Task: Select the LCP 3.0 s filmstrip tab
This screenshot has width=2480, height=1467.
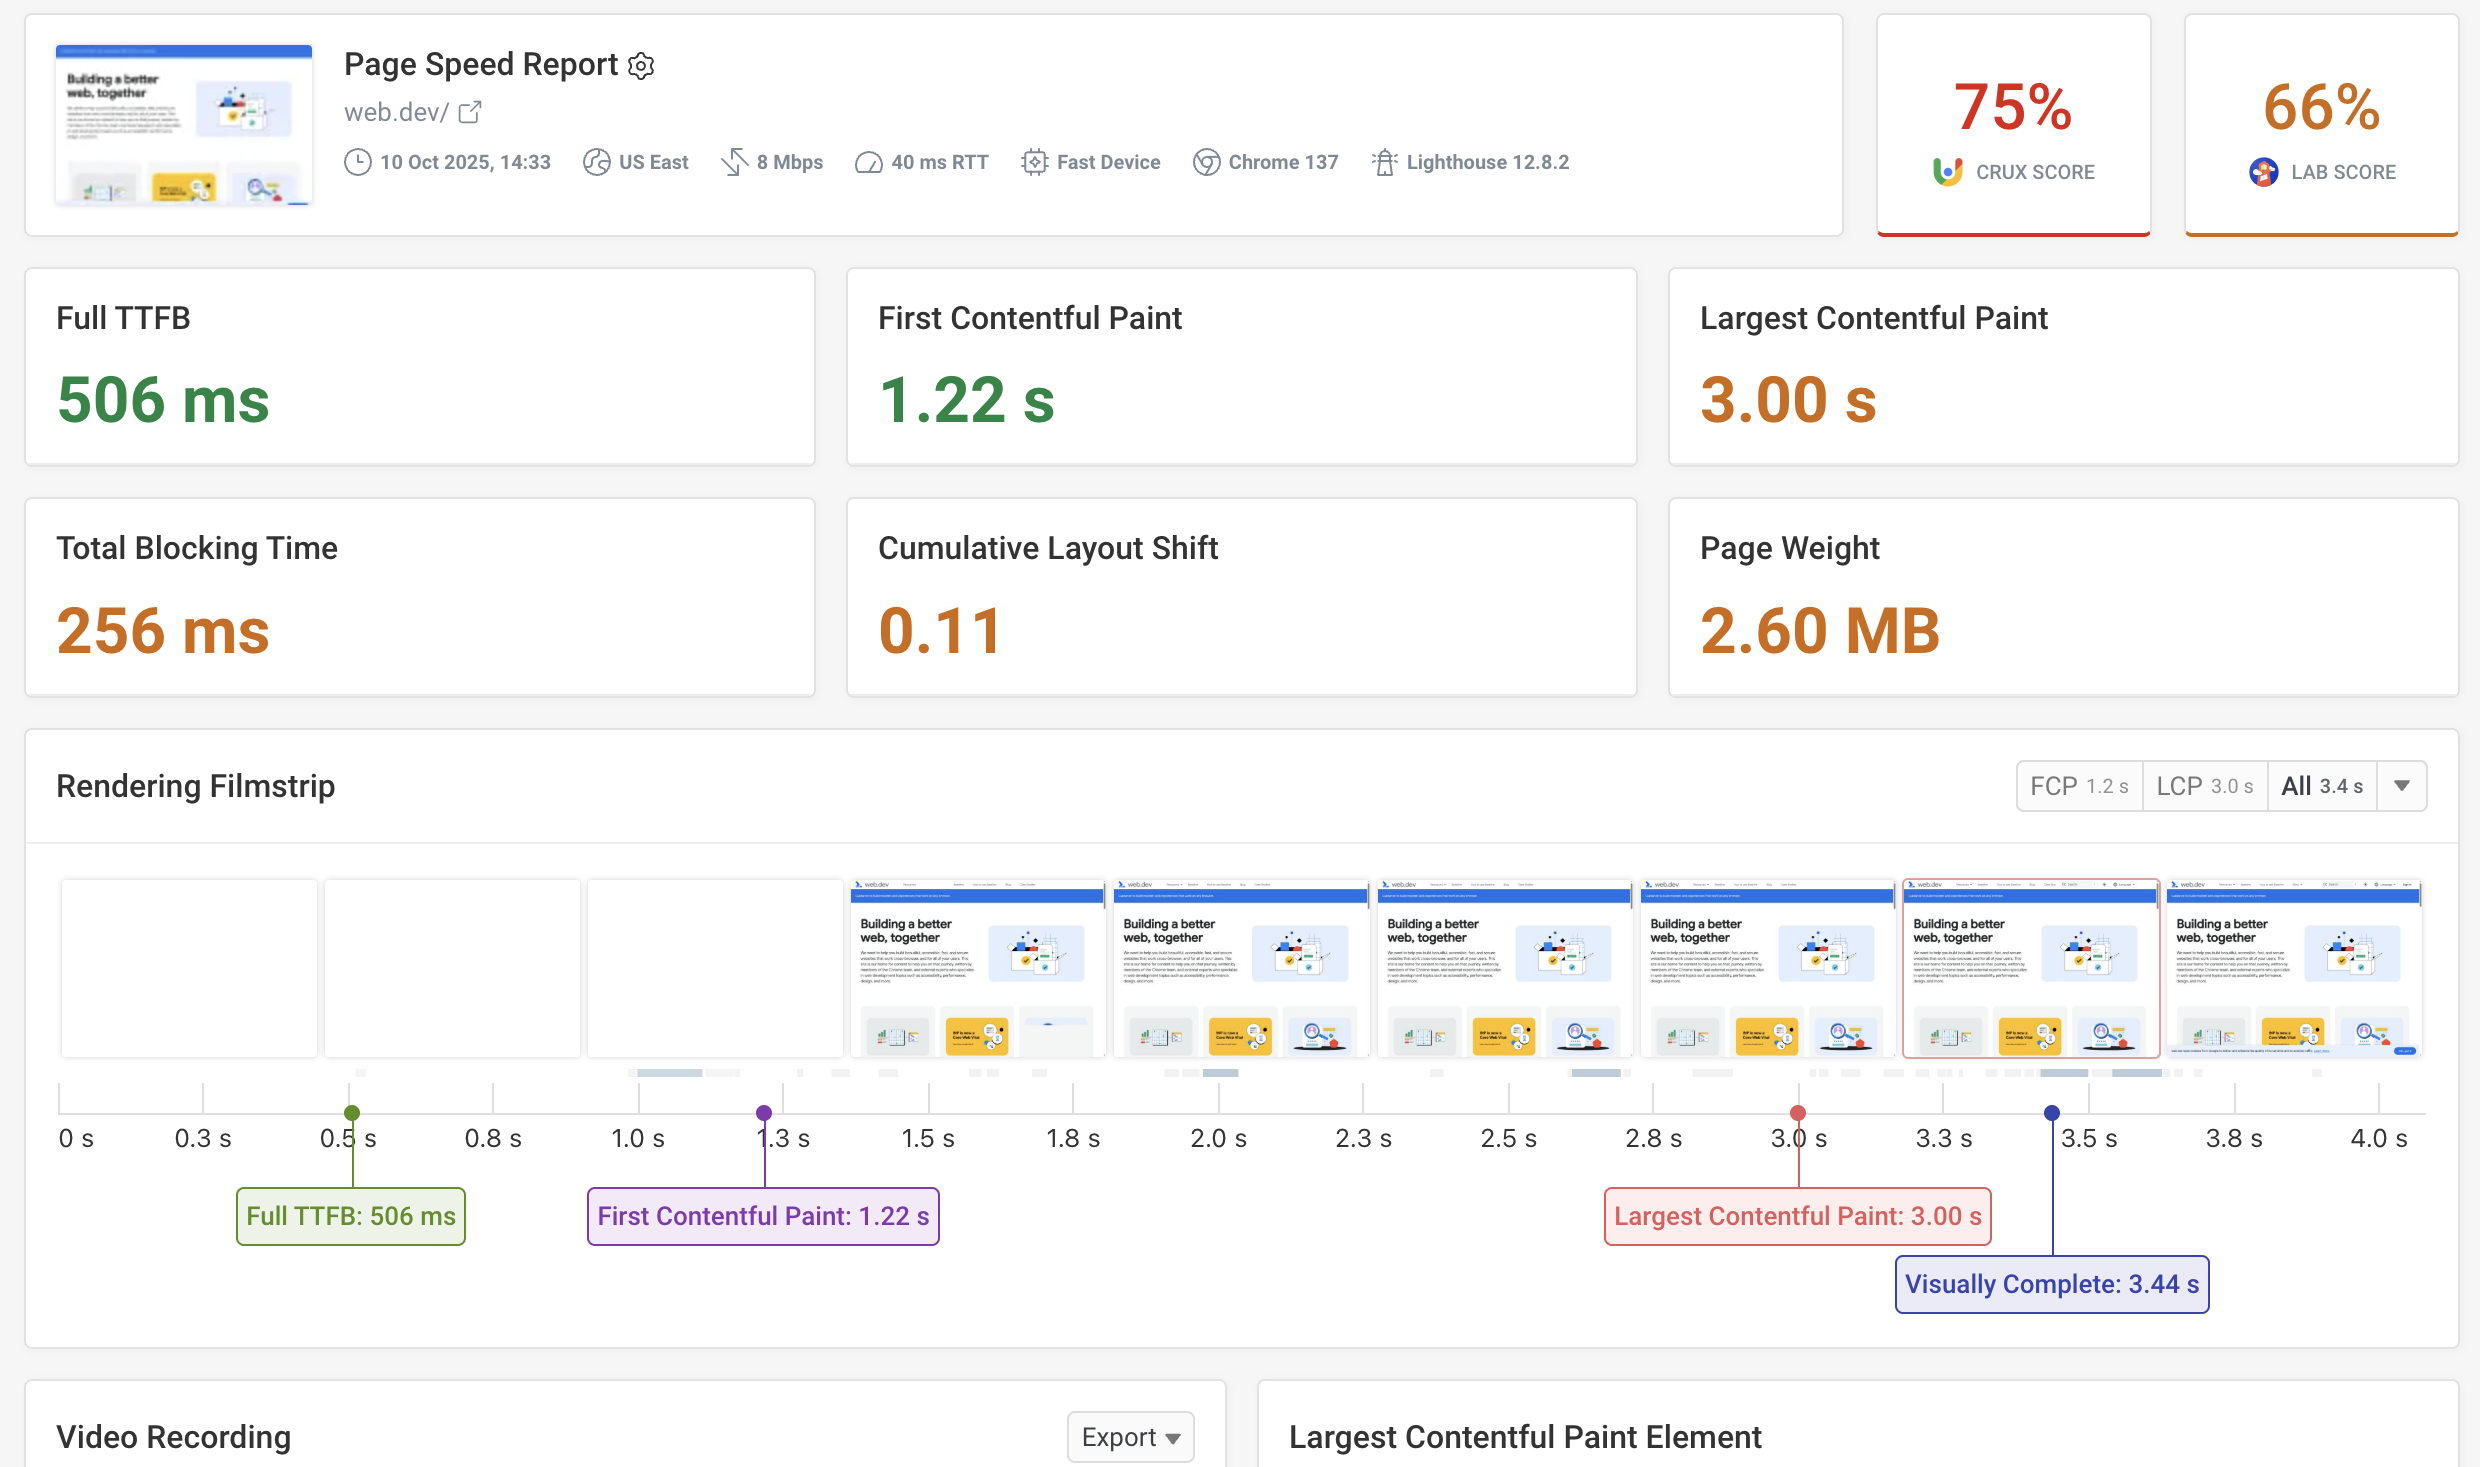Action: click(x=2204, y=786)
